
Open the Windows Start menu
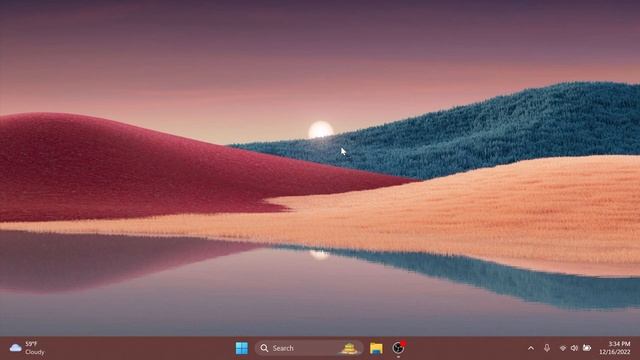pos(242,348)
